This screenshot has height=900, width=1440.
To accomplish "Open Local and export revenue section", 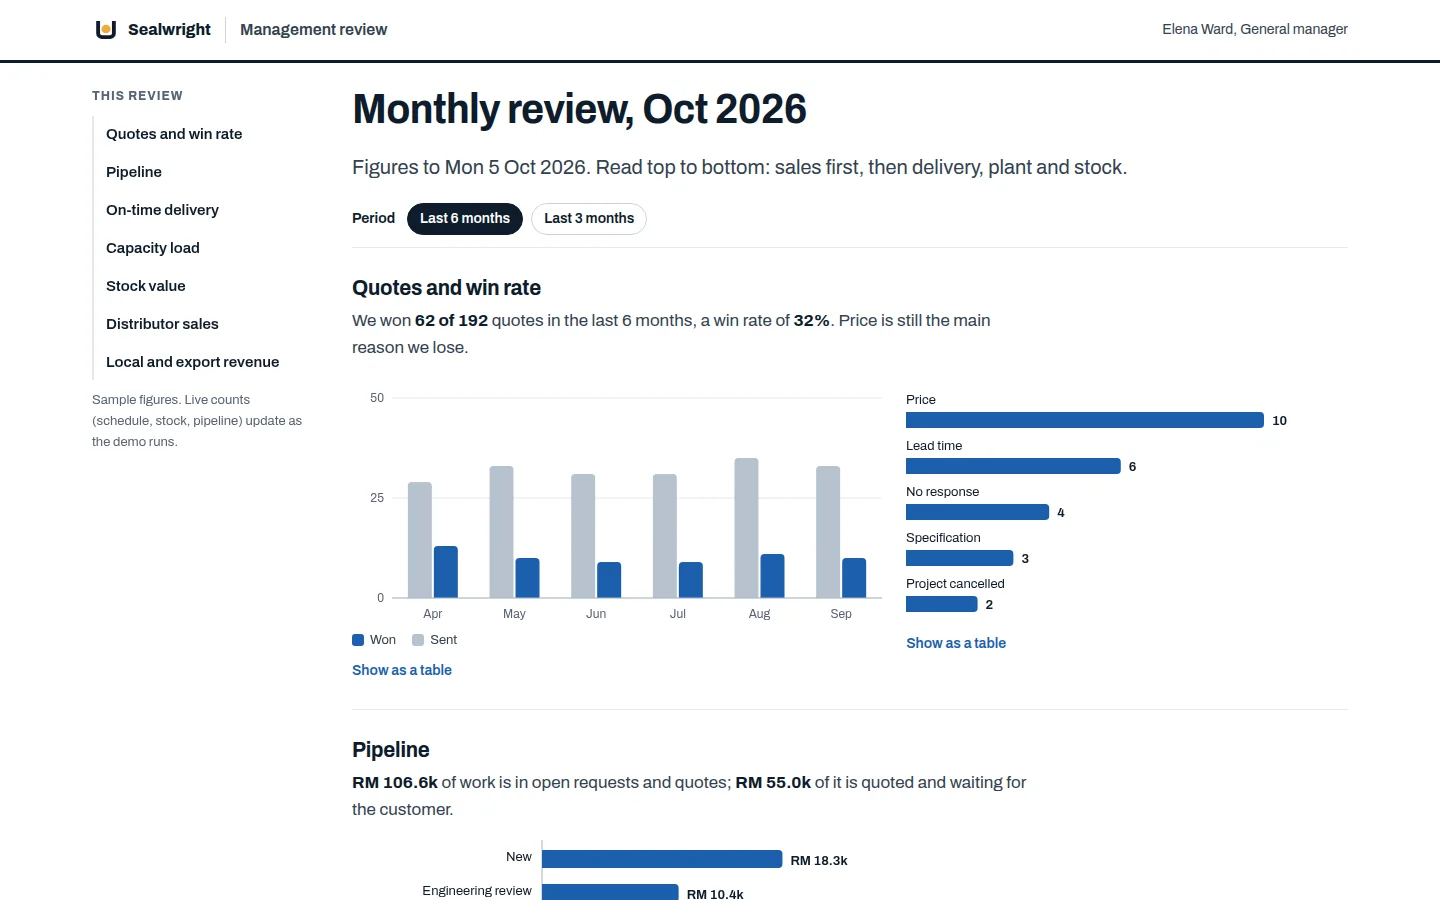I will click(193, 362).
